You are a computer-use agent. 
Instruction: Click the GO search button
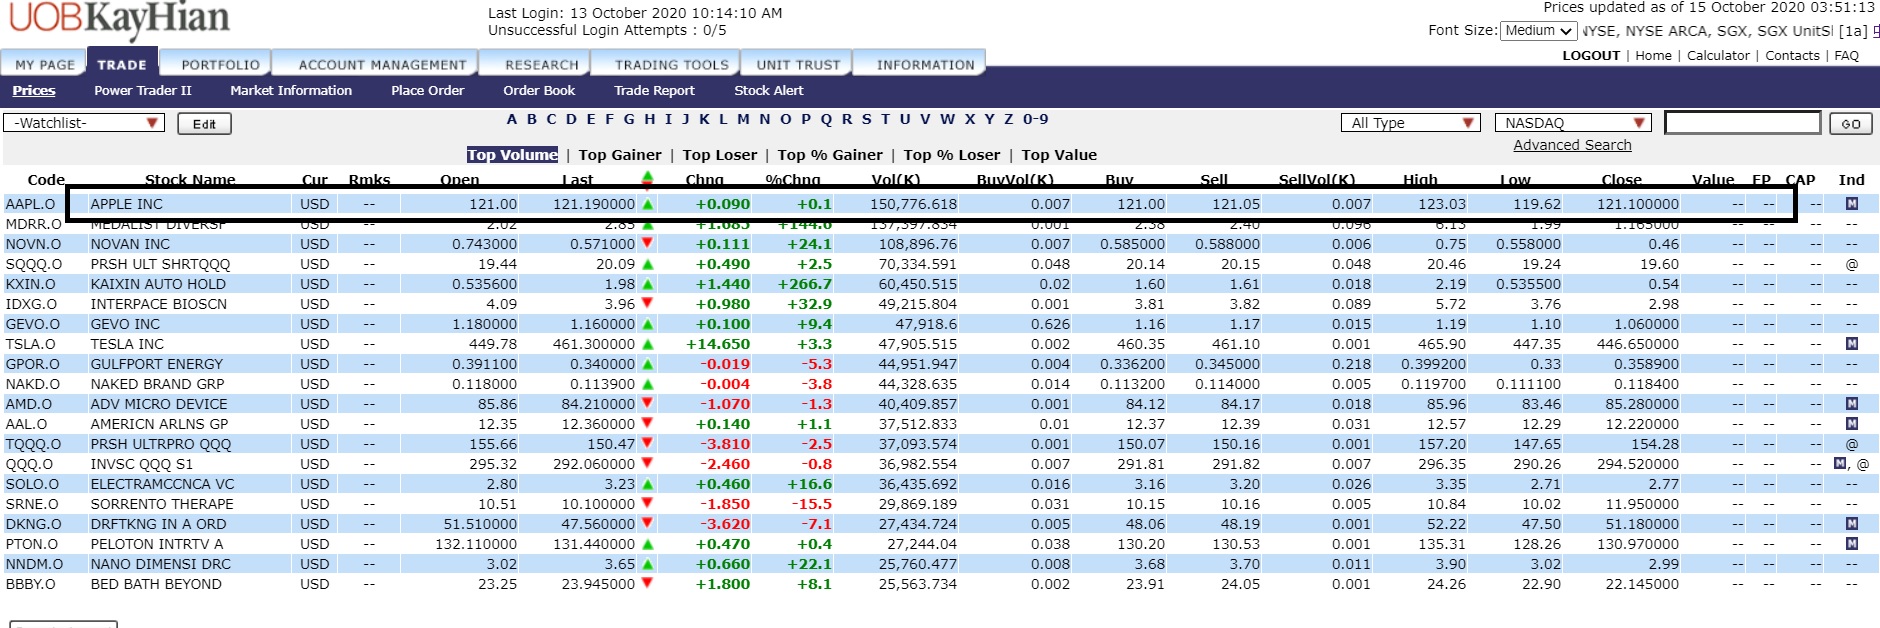point(1851,124)
